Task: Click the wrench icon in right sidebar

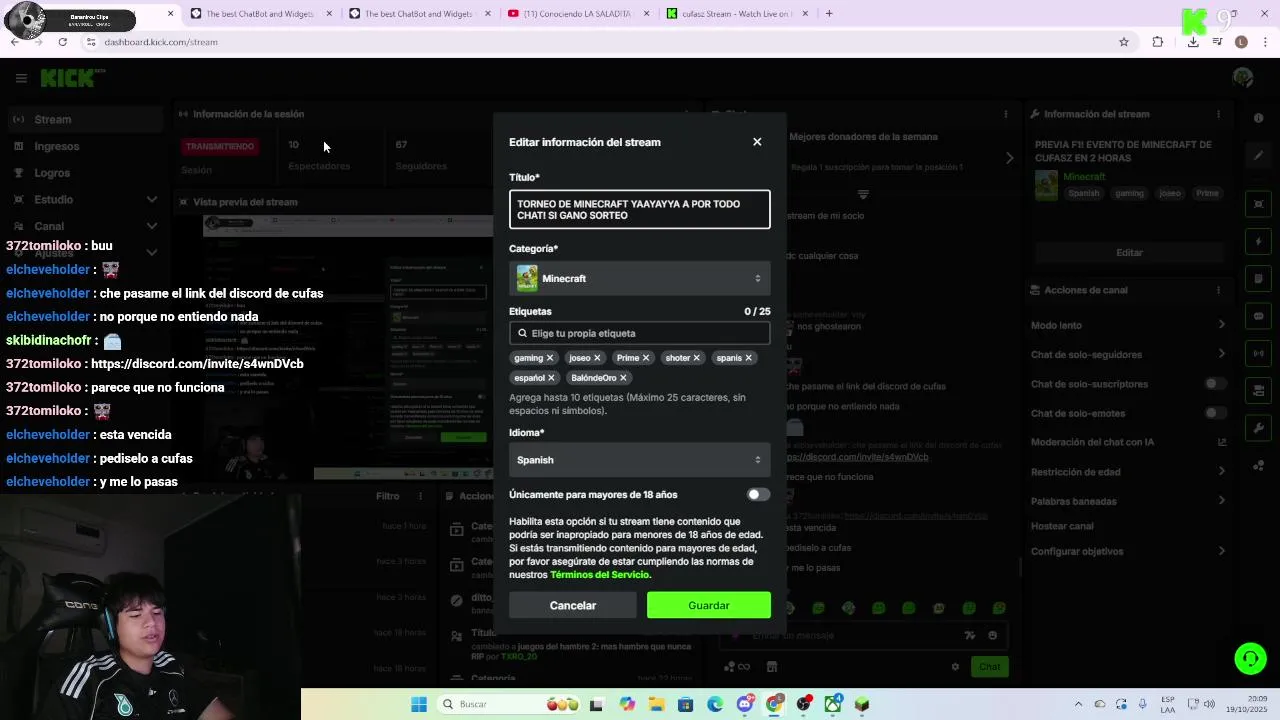Action: coord(1259,428)
